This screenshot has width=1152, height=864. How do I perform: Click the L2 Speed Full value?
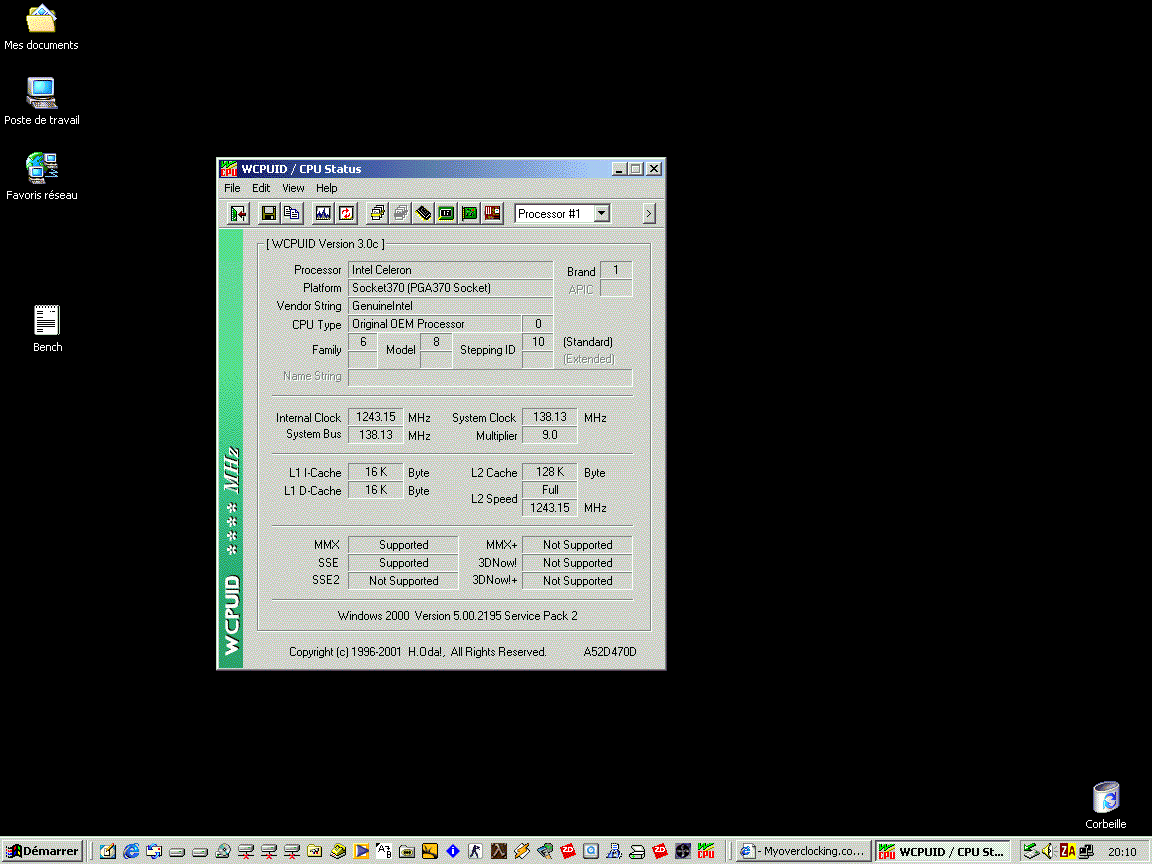[550, 490]
